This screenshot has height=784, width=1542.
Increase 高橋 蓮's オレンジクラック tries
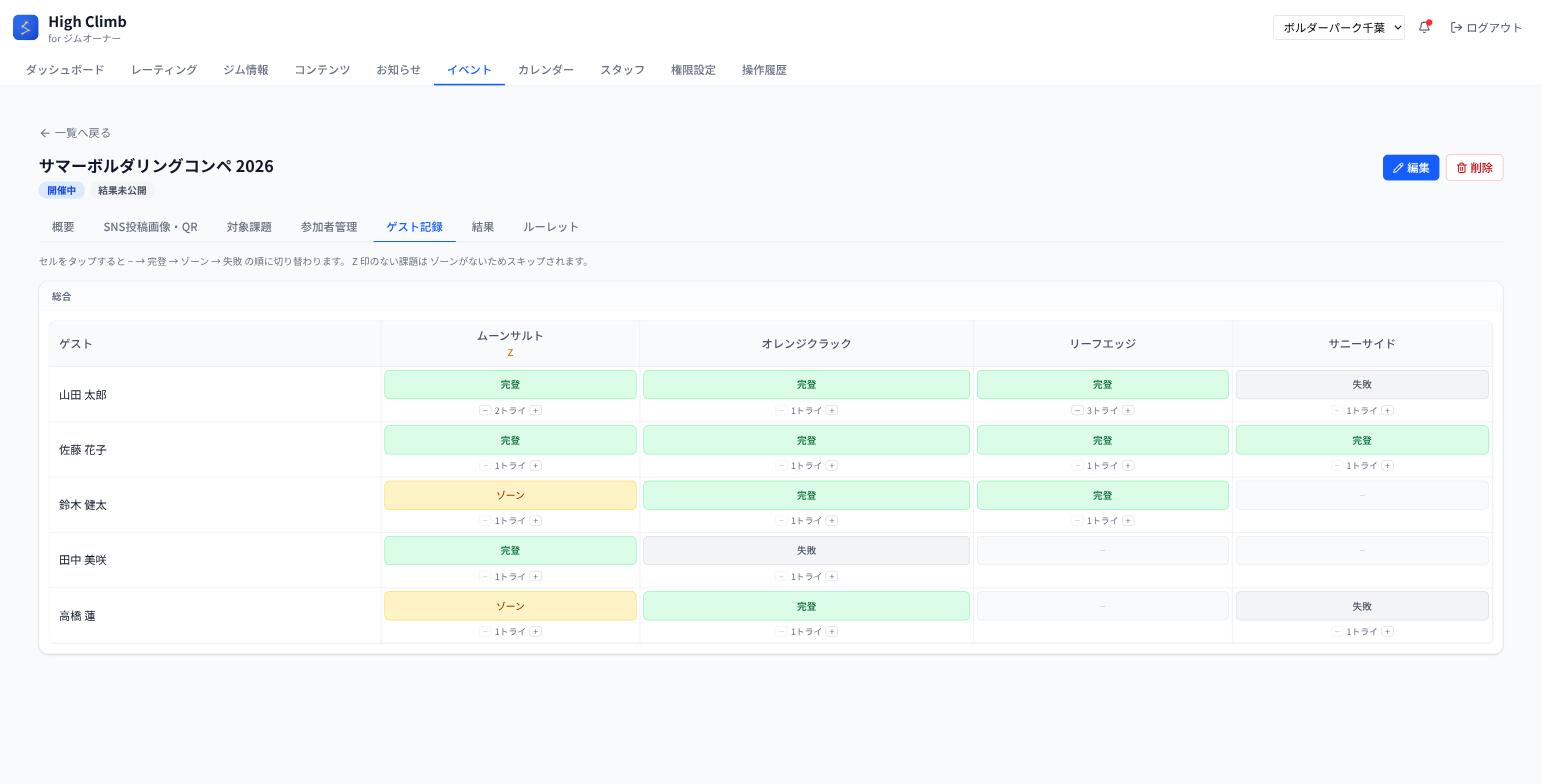coord(832,632)
